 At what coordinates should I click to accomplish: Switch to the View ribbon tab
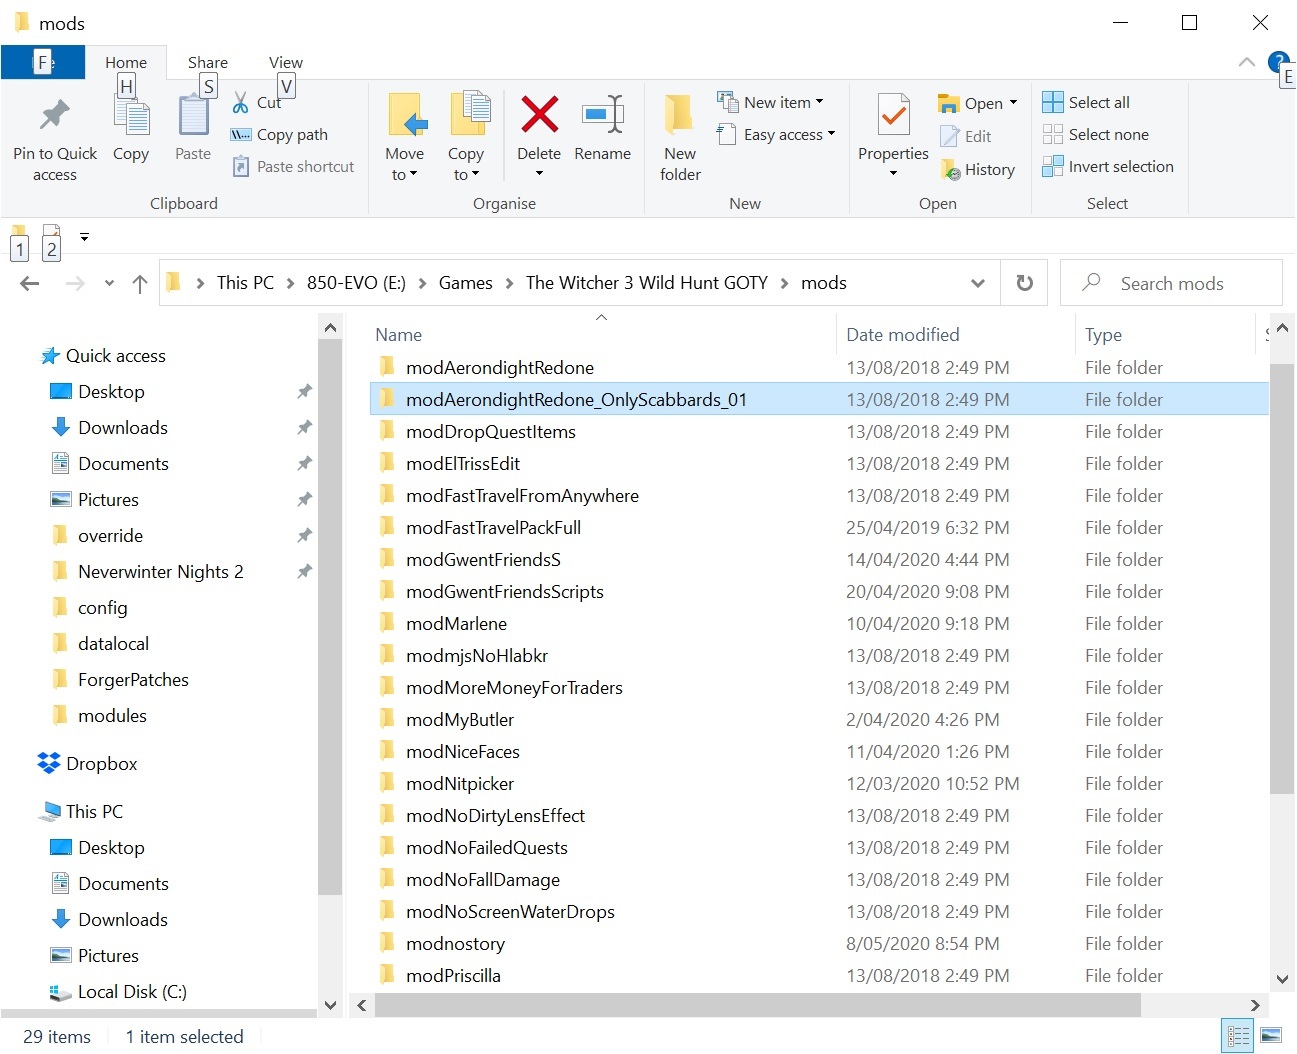coord(286,62)
